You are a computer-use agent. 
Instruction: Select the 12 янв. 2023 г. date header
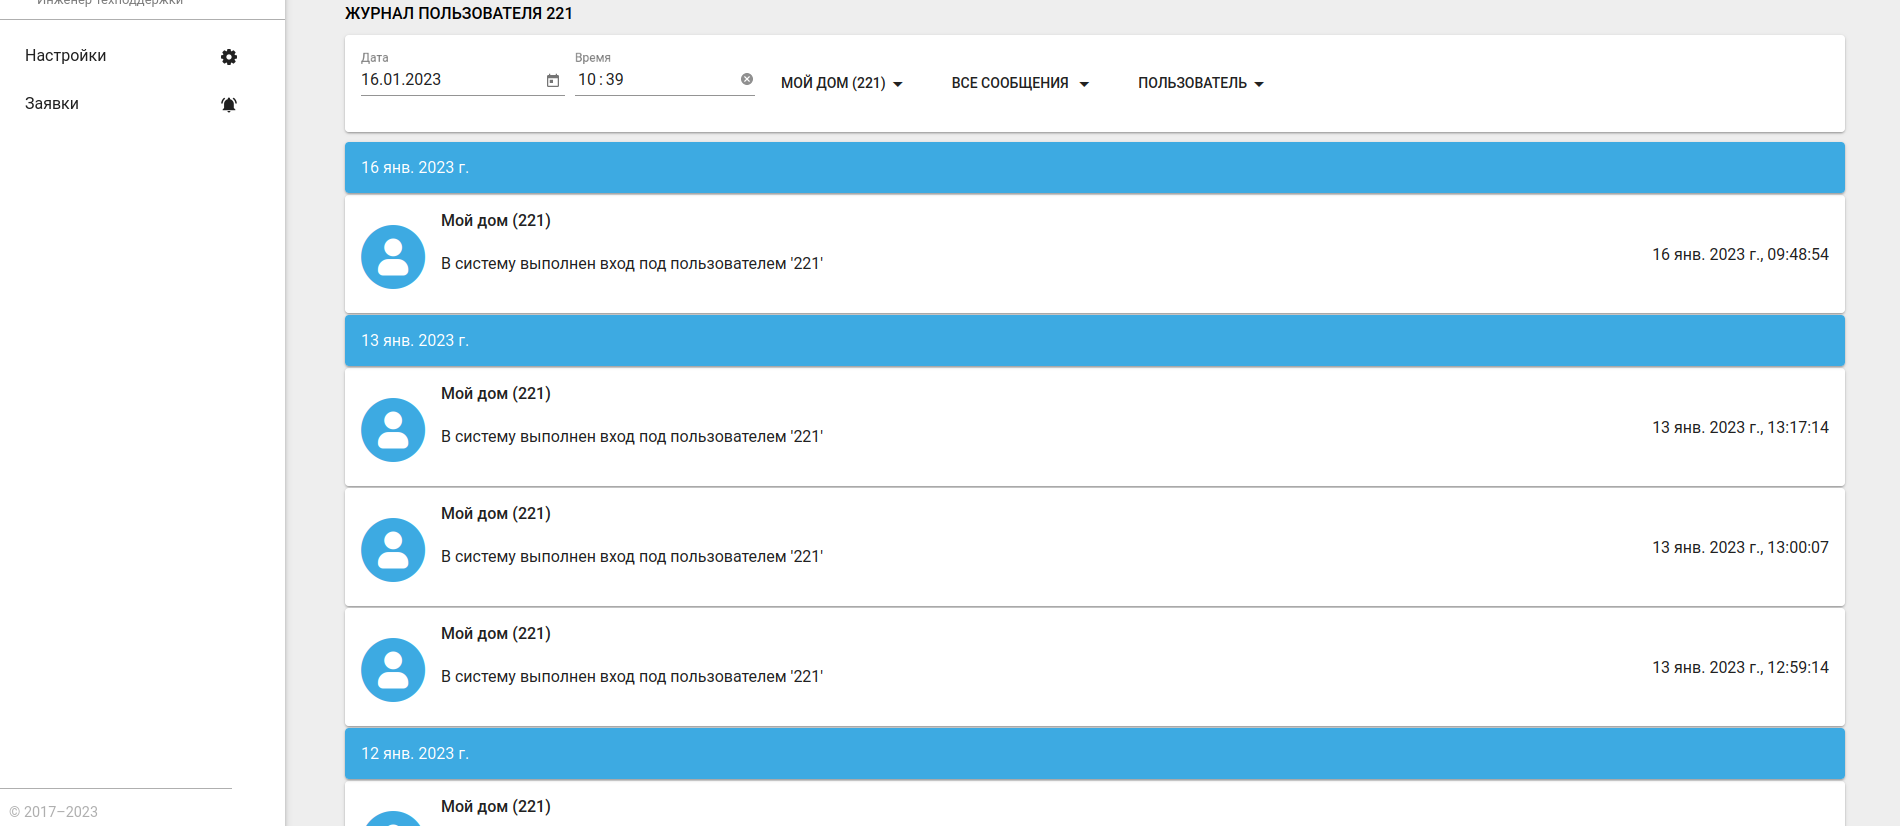point(1095,754)
